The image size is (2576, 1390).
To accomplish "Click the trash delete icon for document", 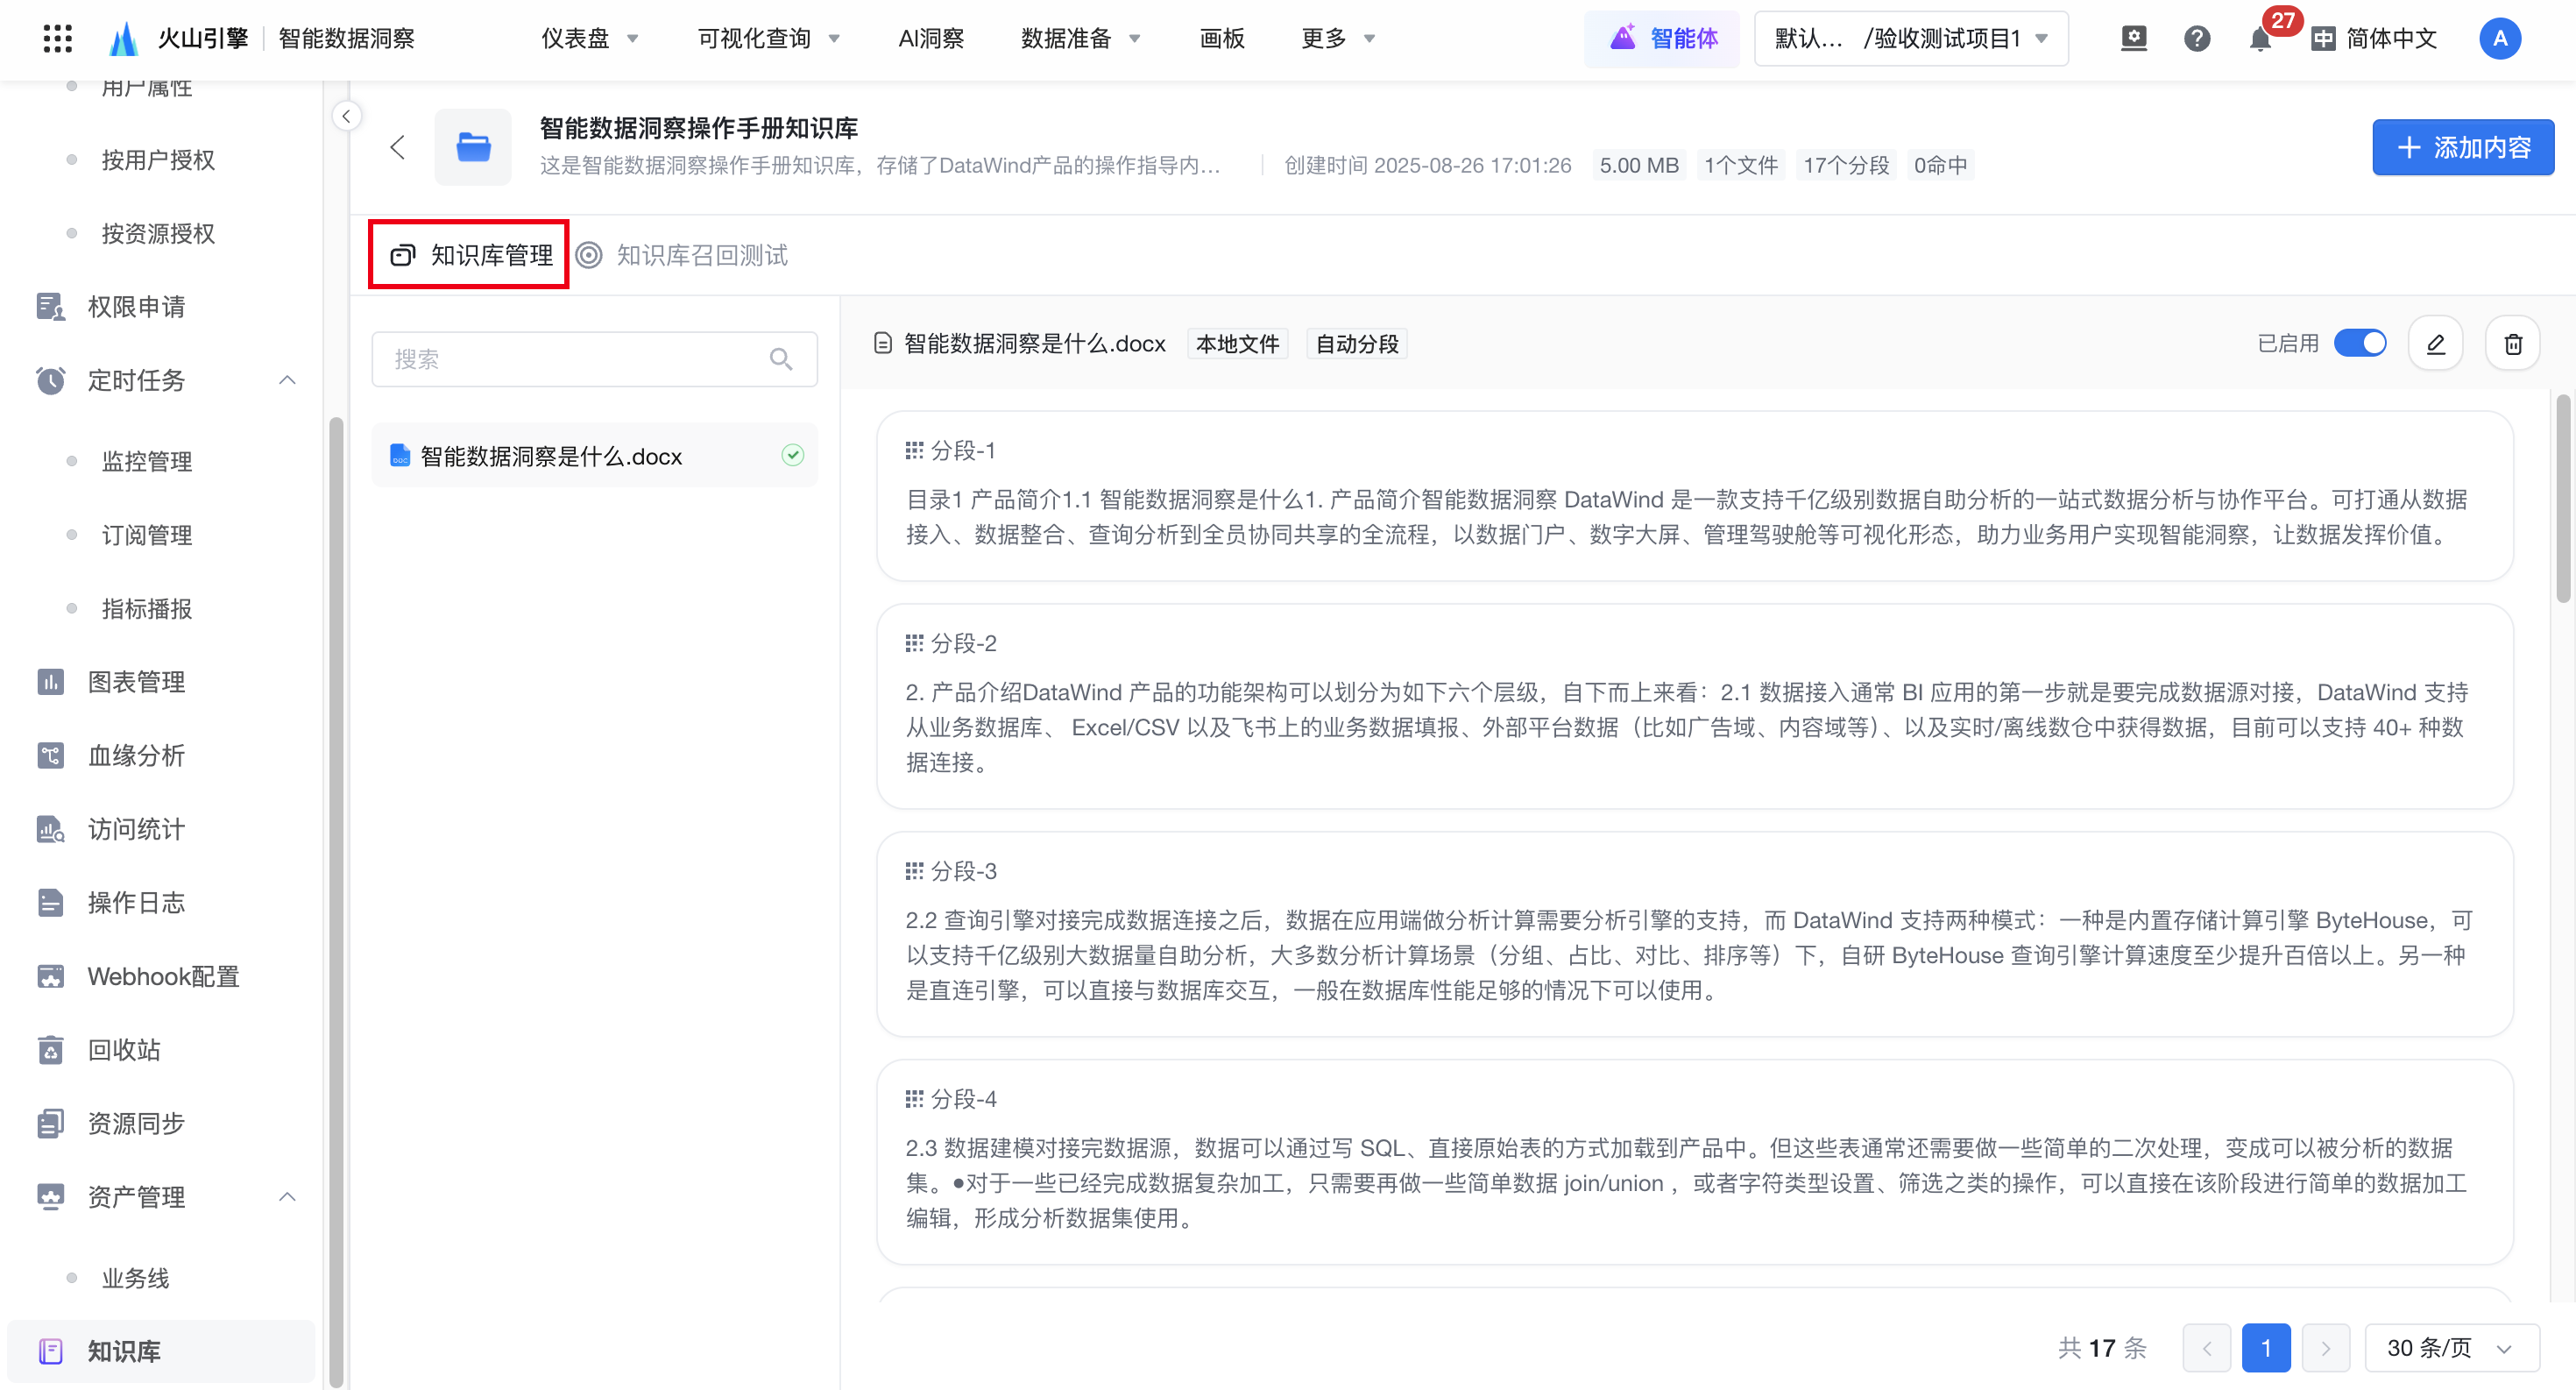I will [x=2512, y=344].
